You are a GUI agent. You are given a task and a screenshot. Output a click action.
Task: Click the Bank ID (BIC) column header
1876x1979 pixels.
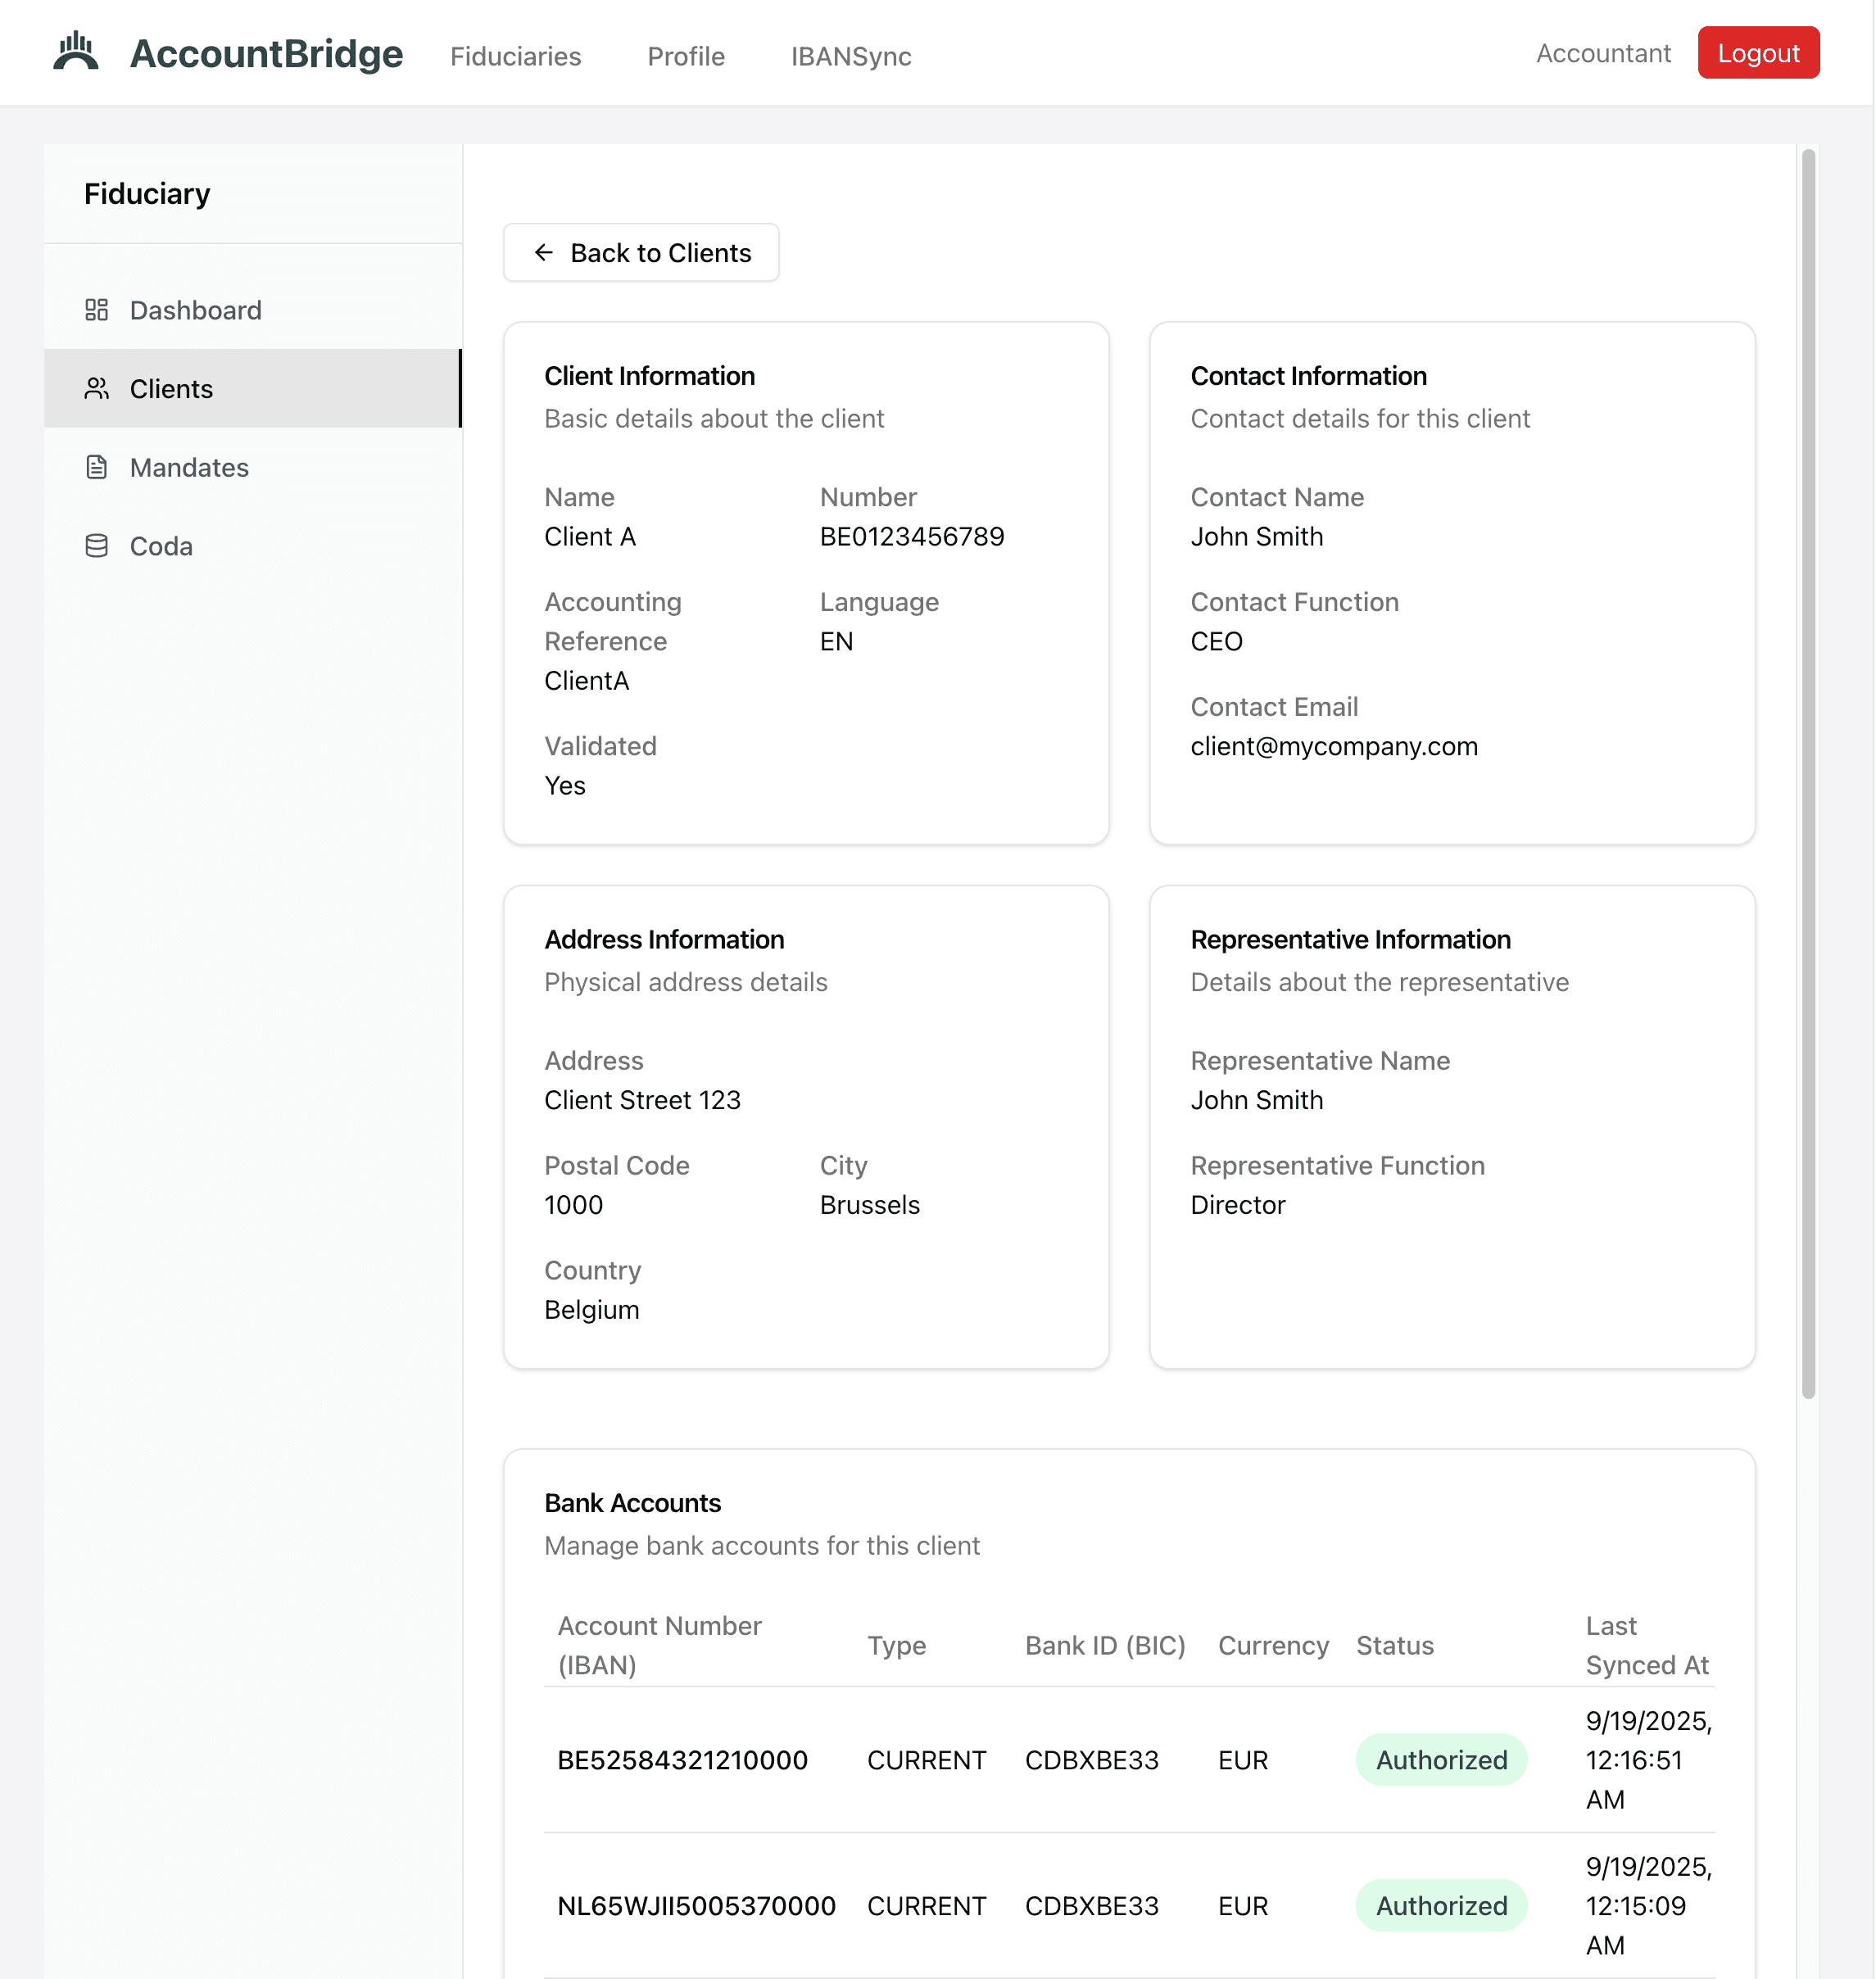1105,1645
